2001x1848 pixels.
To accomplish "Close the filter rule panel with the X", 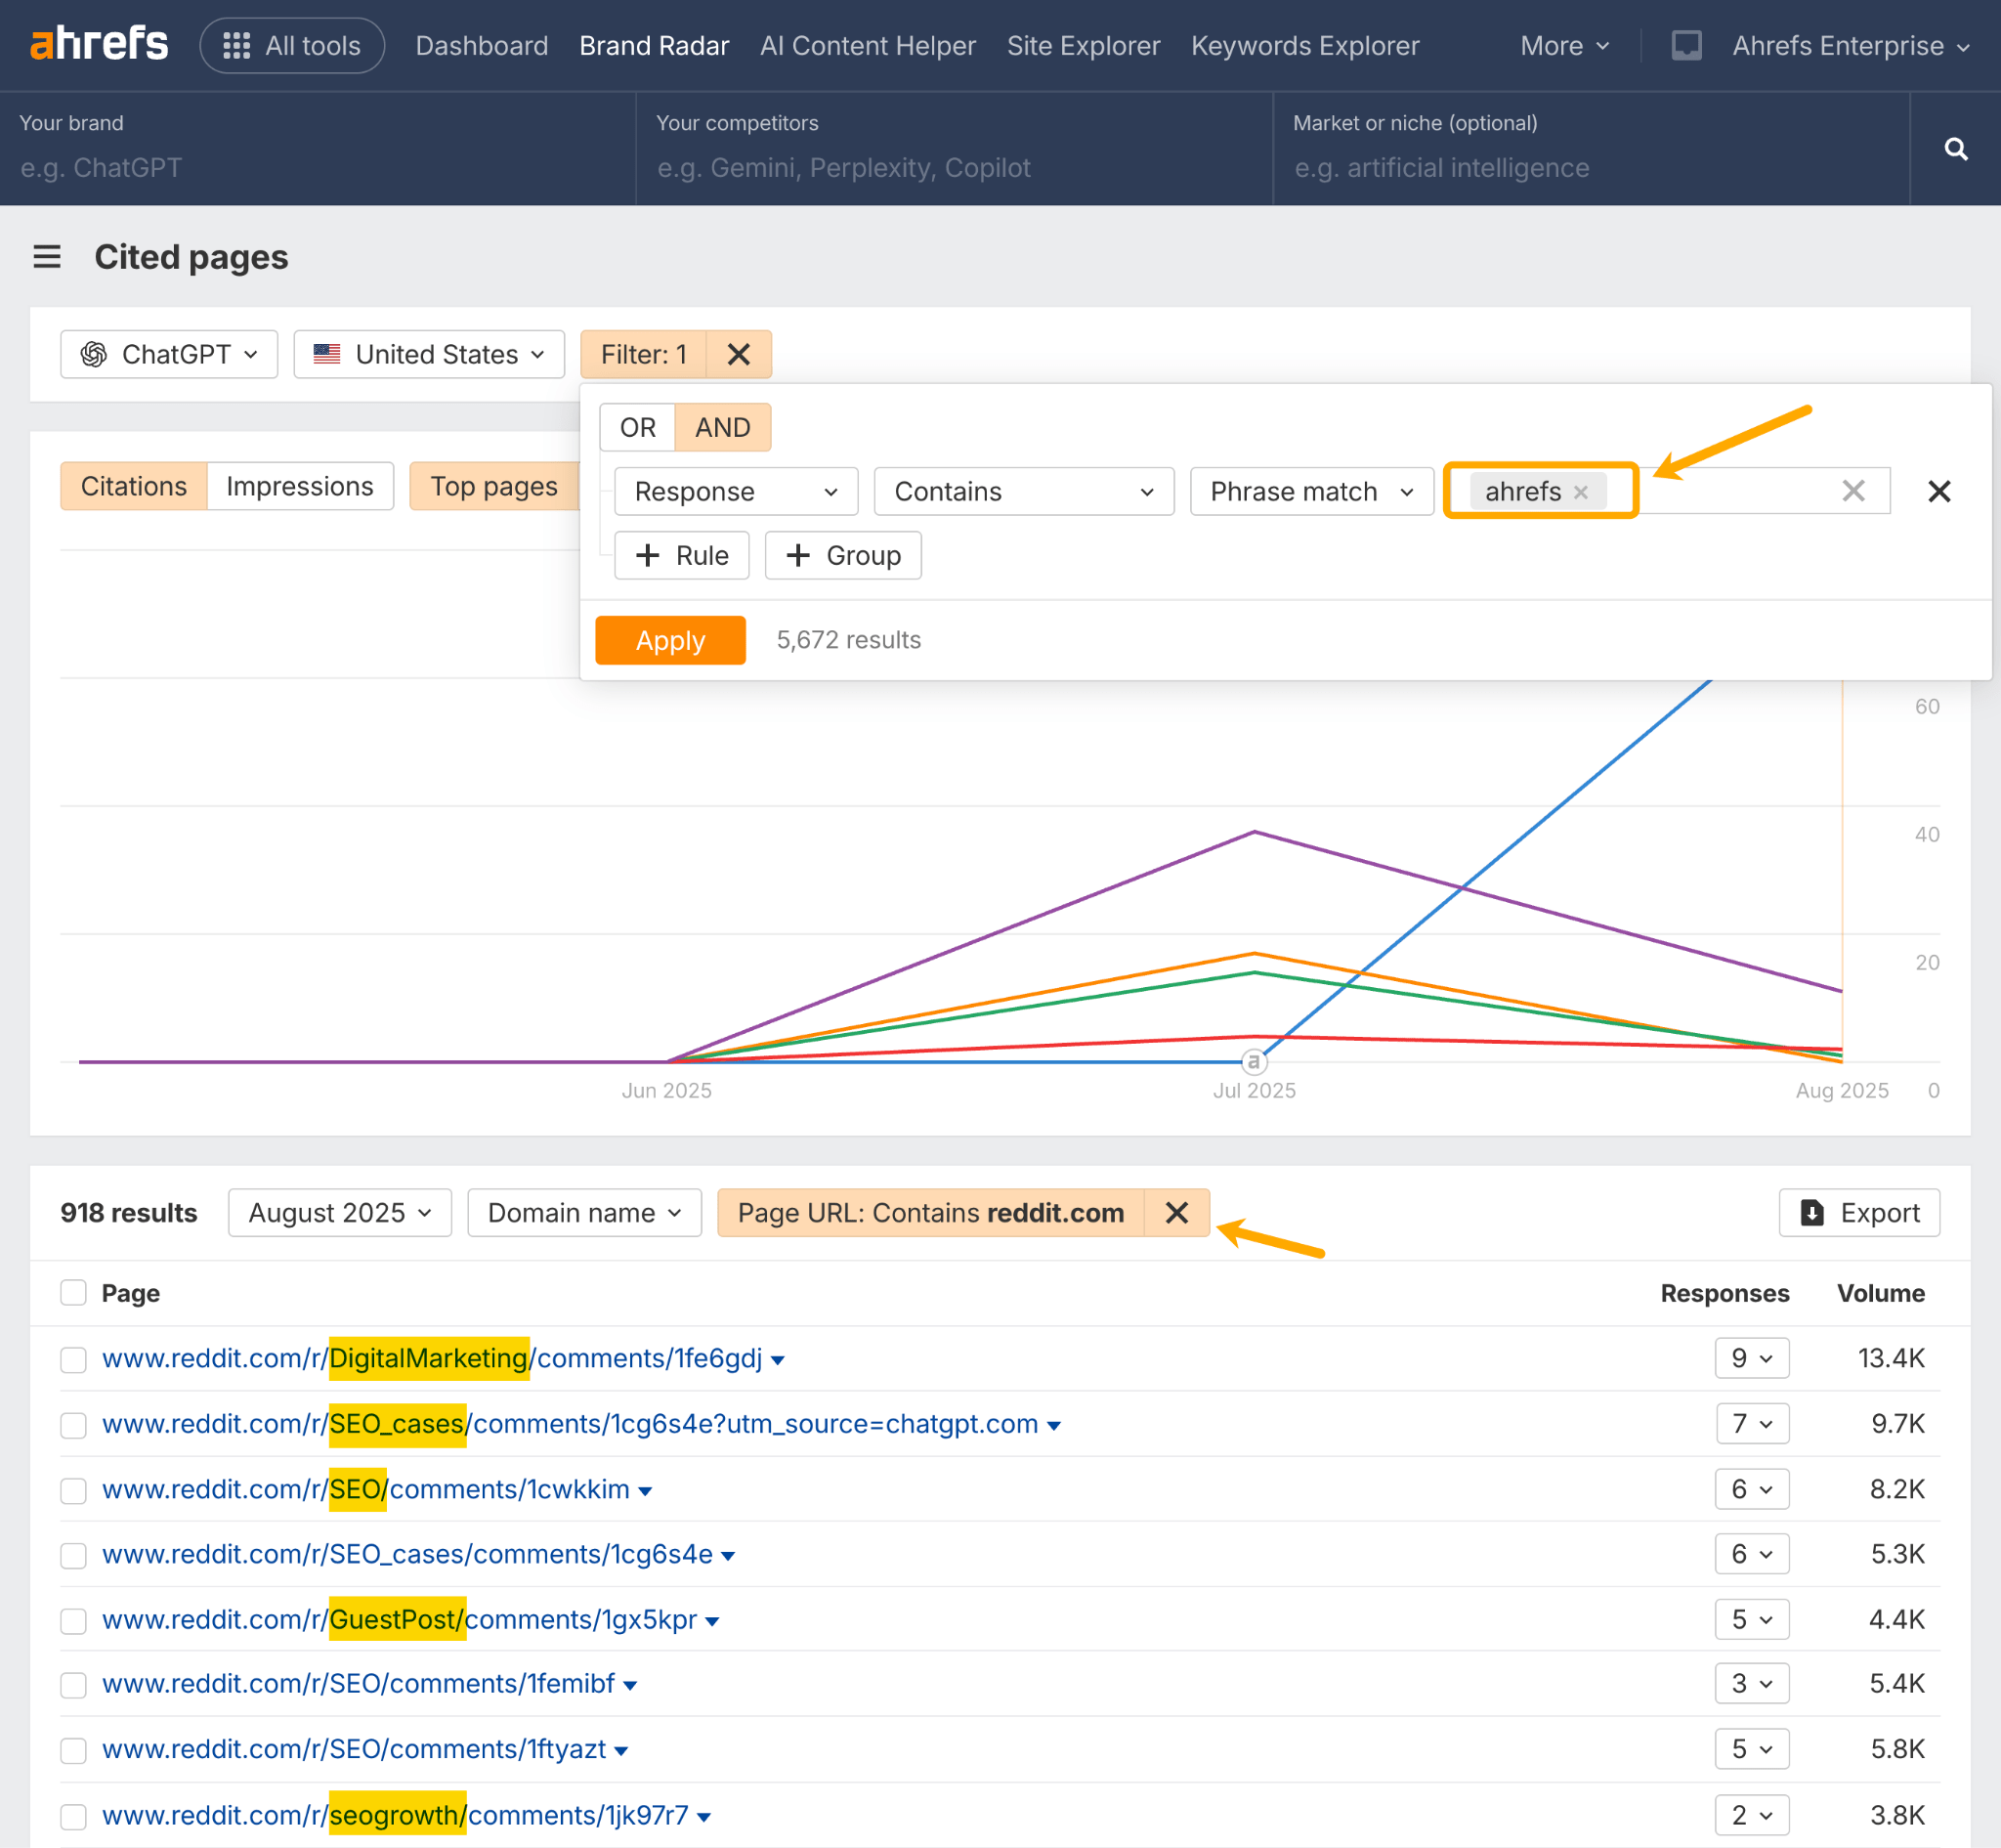I will [x=1940, y=491].
